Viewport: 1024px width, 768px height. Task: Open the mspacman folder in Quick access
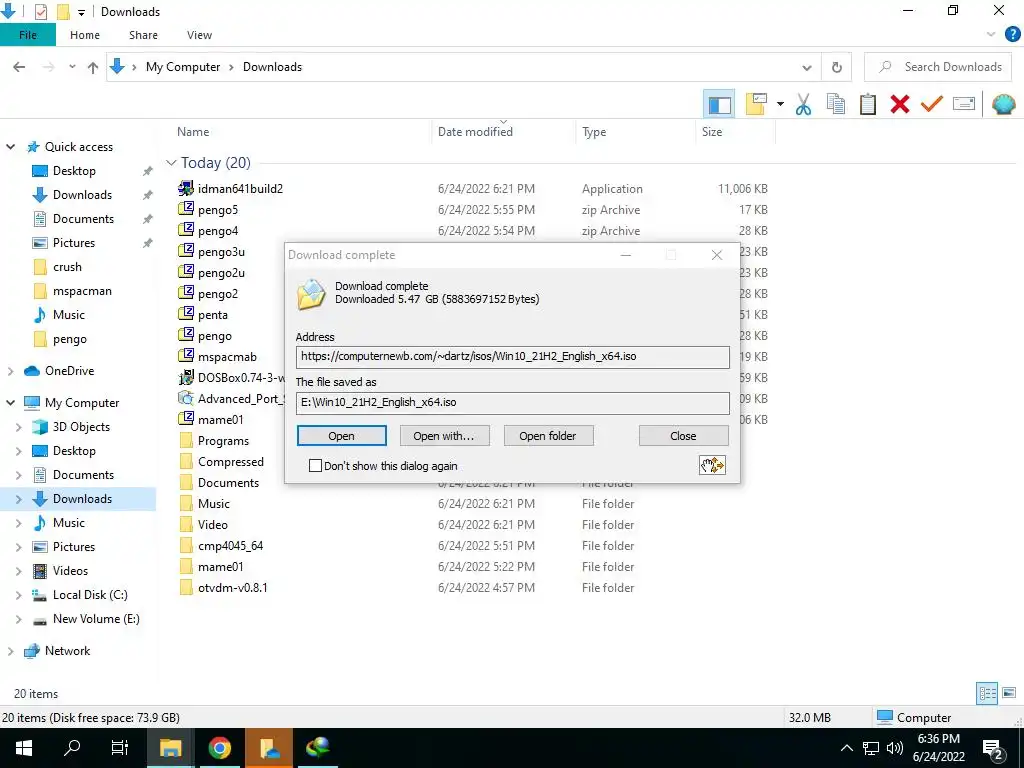click(x=82, y=291)
